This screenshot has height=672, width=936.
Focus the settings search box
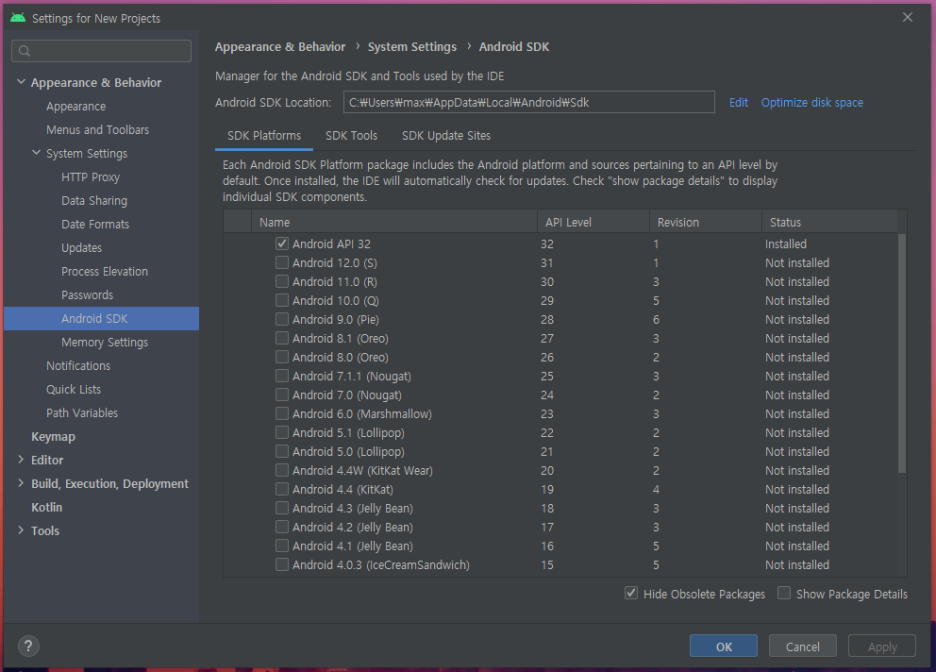click(x=101, y=51)
